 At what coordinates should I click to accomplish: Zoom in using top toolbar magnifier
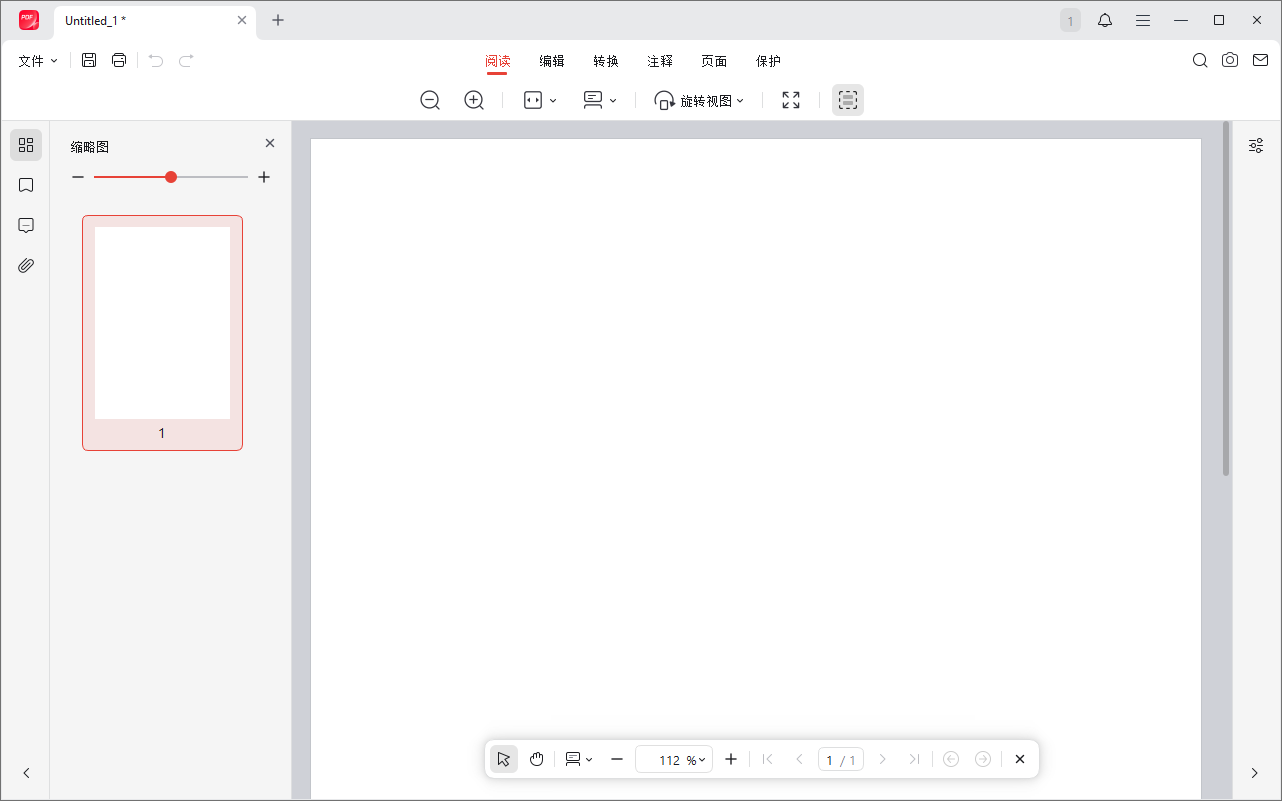point(474,100)
